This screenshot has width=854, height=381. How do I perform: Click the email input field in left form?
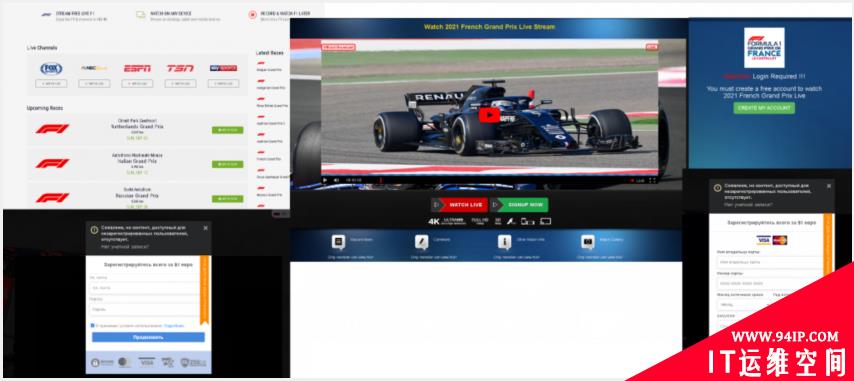(144, 288)
